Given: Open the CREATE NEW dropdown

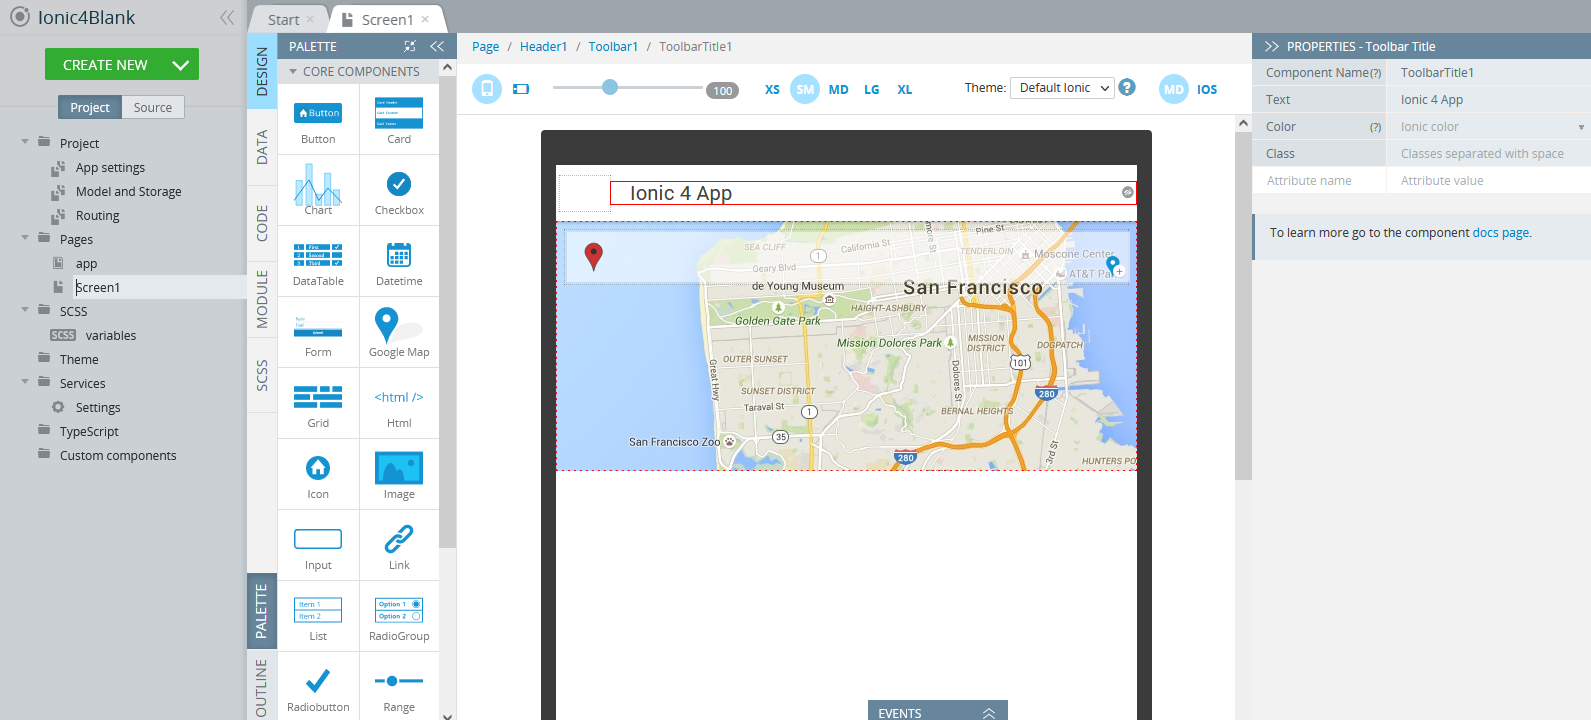Looking at the screenshot, I should (x=180, y=65).
